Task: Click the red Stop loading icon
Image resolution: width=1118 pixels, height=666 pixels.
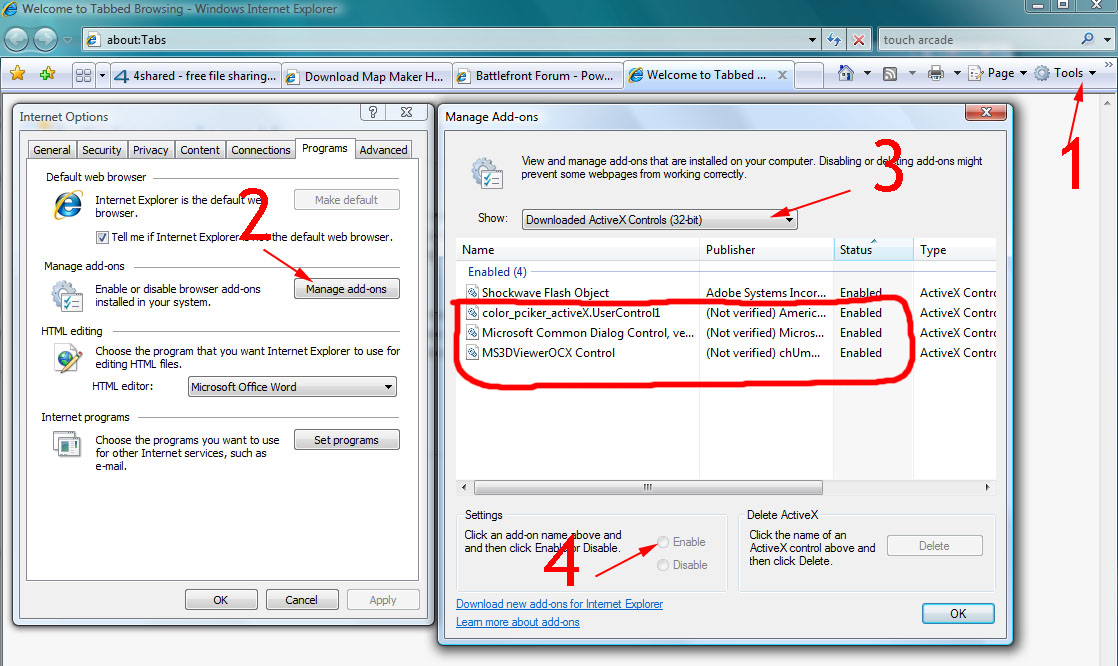Action: point(859,40)
